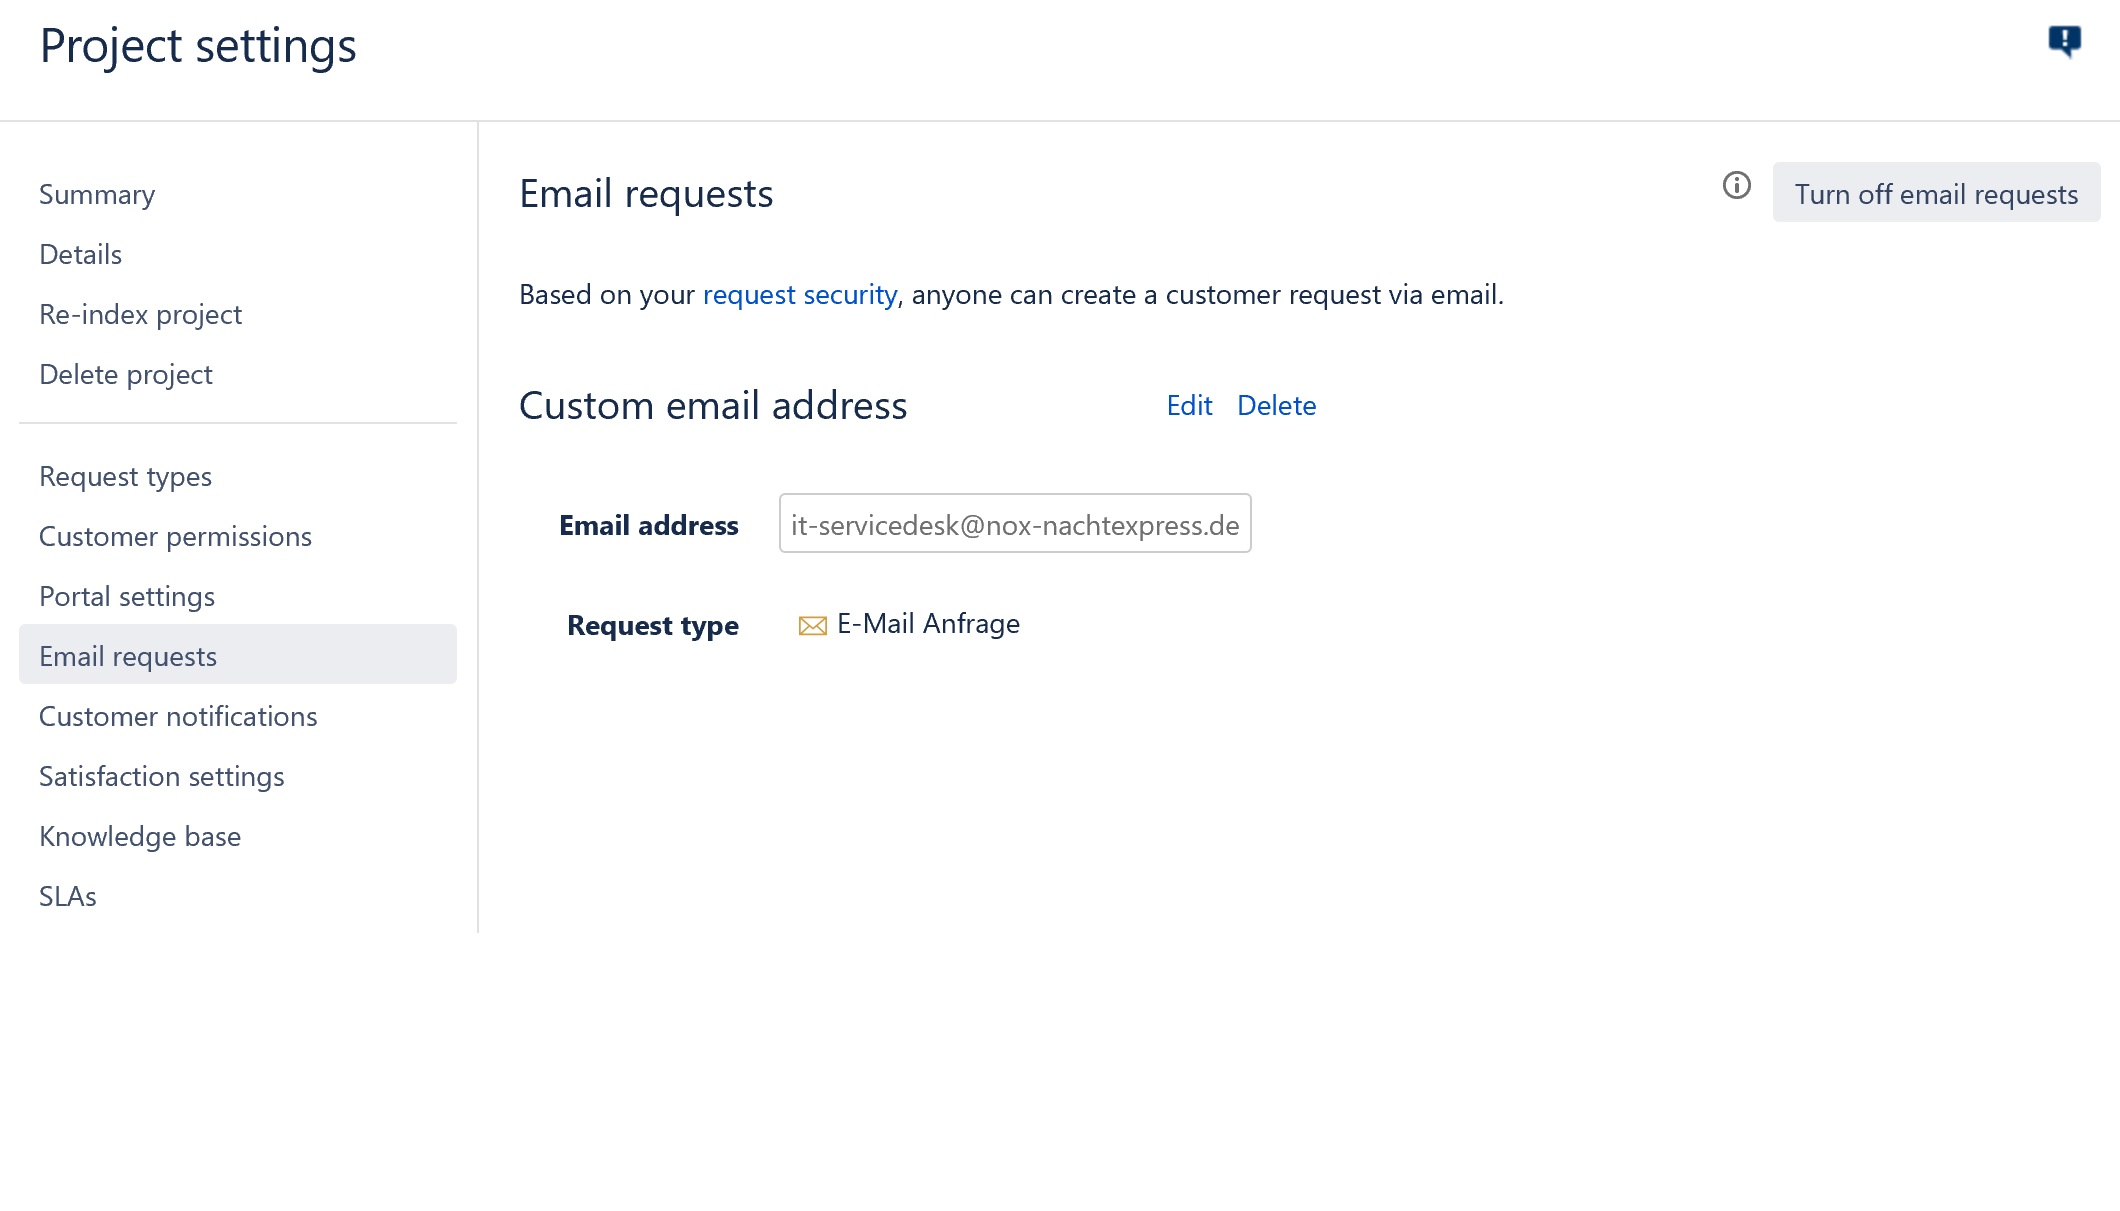Navigate to Request types settings
Viewport: 2120px width, 1211px height.
point(125,476)
